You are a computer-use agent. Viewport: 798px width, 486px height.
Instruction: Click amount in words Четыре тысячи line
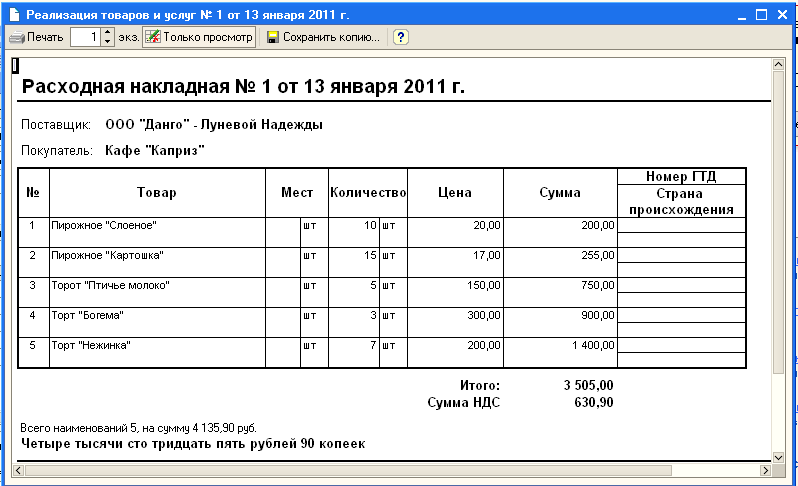193,444
